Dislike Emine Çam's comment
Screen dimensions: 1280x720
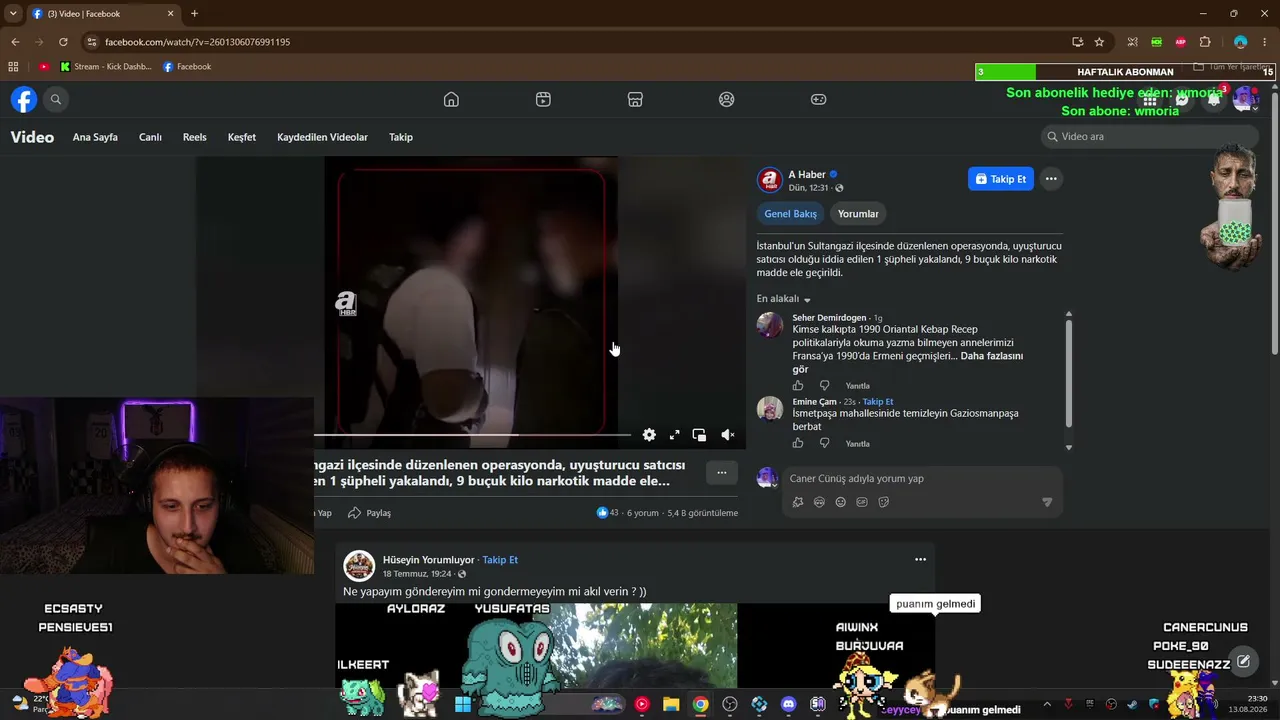click(x=824, y=443)
